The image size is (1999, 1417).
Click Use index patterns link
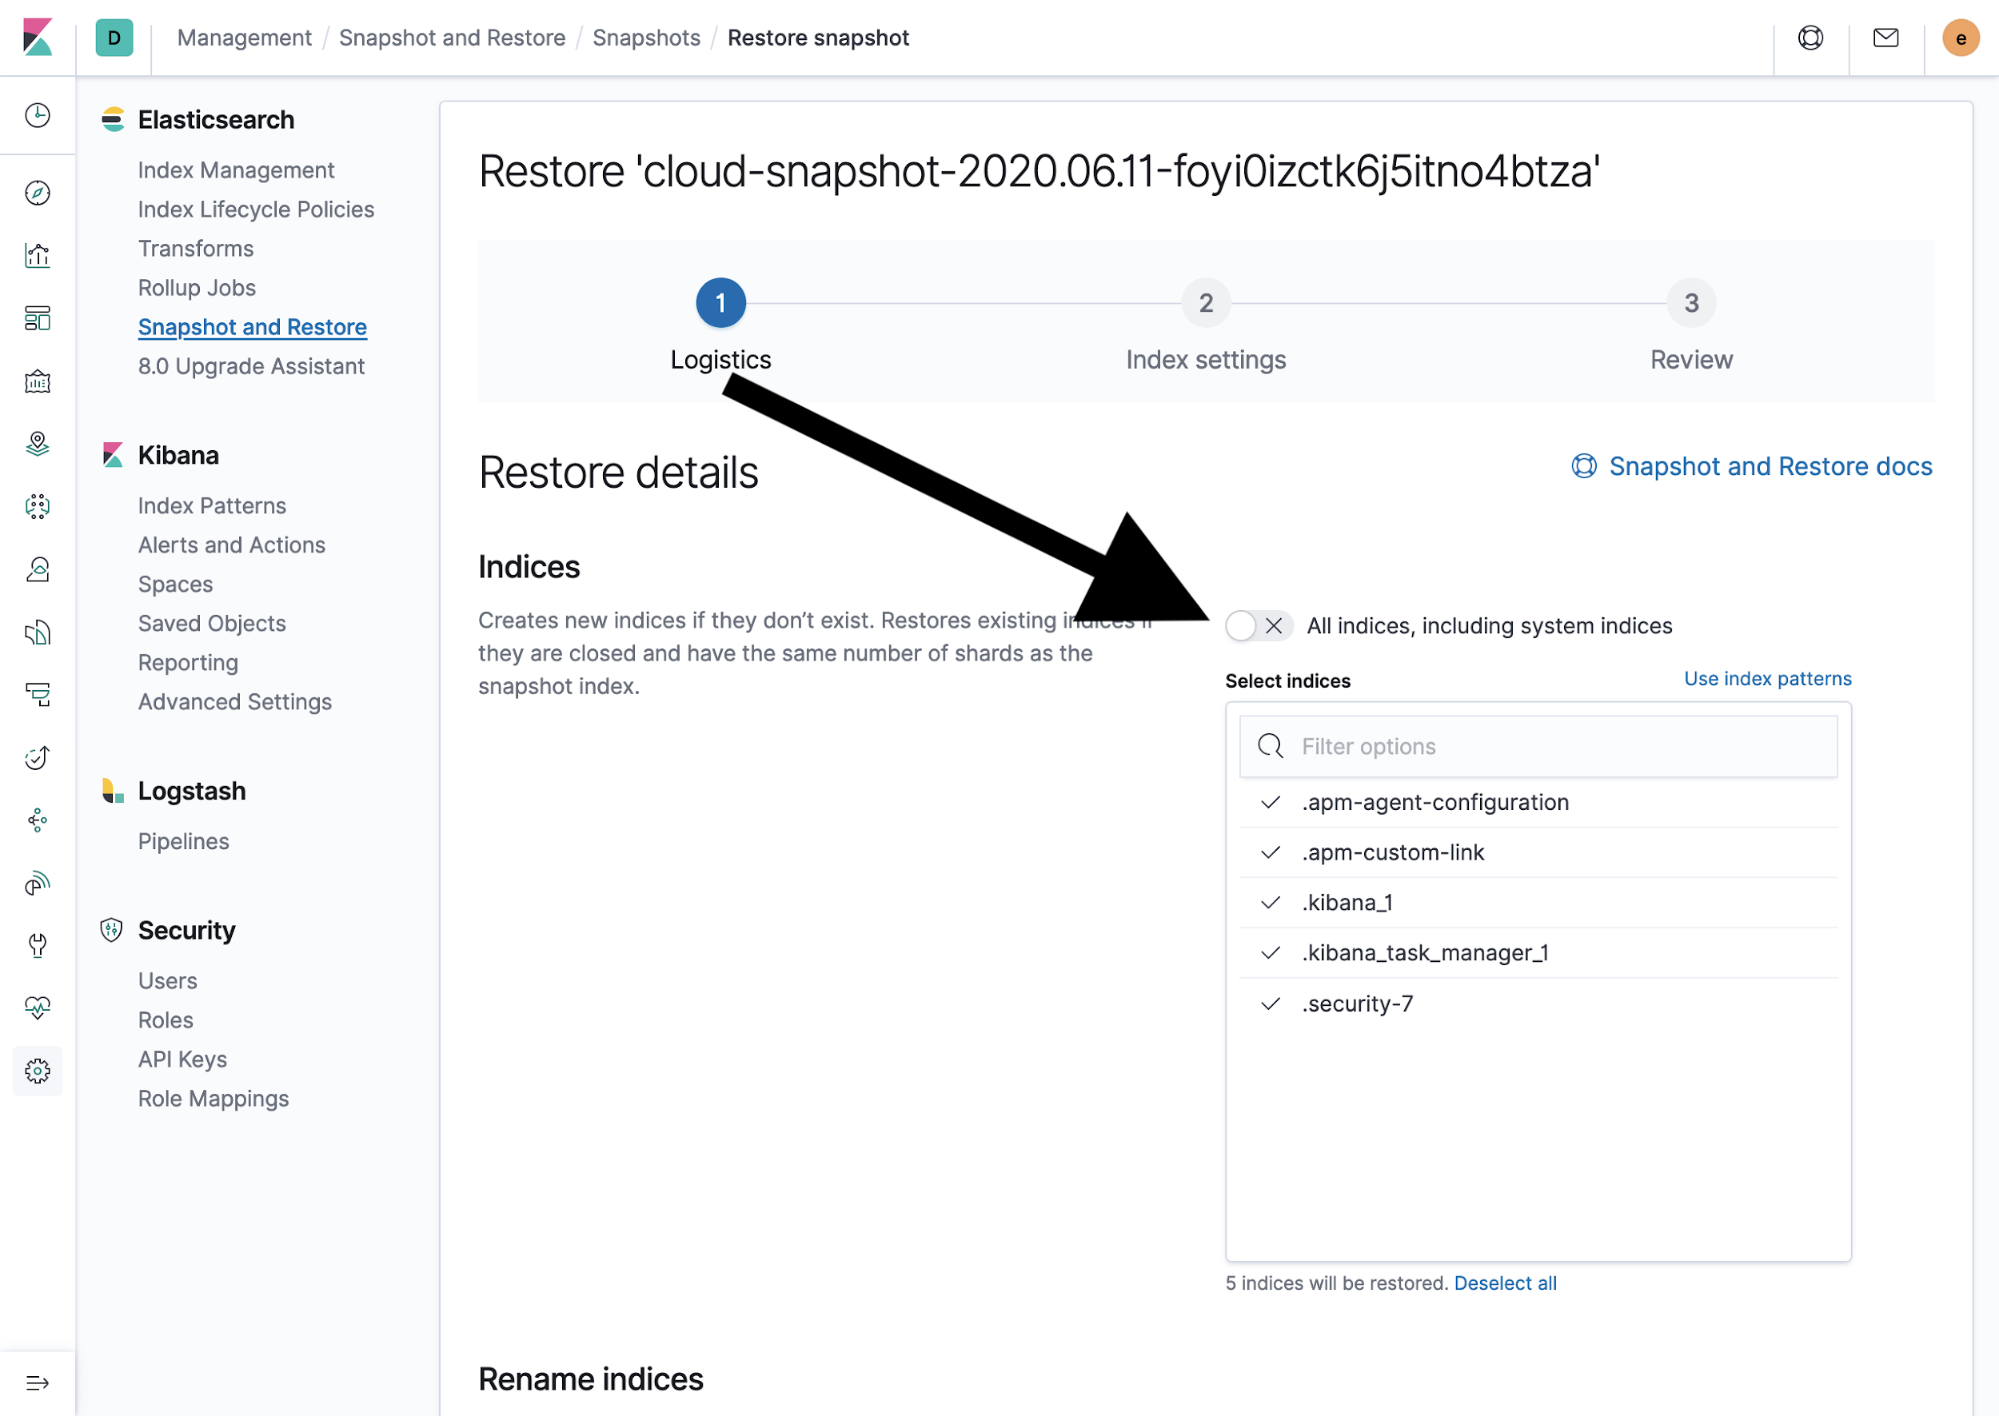click(x=1767, y=679)
